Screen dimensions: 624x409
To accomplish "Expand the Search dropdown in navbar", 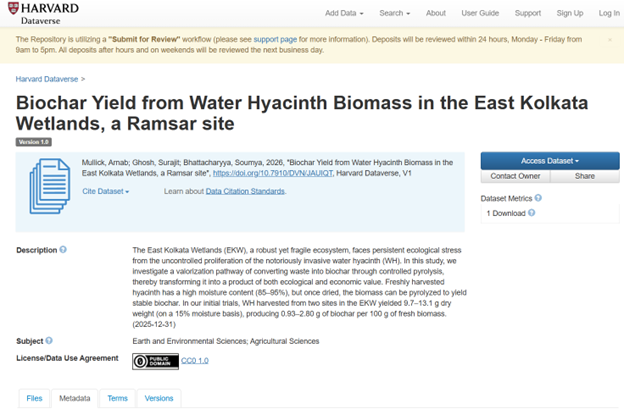I will tap(395, 13).
